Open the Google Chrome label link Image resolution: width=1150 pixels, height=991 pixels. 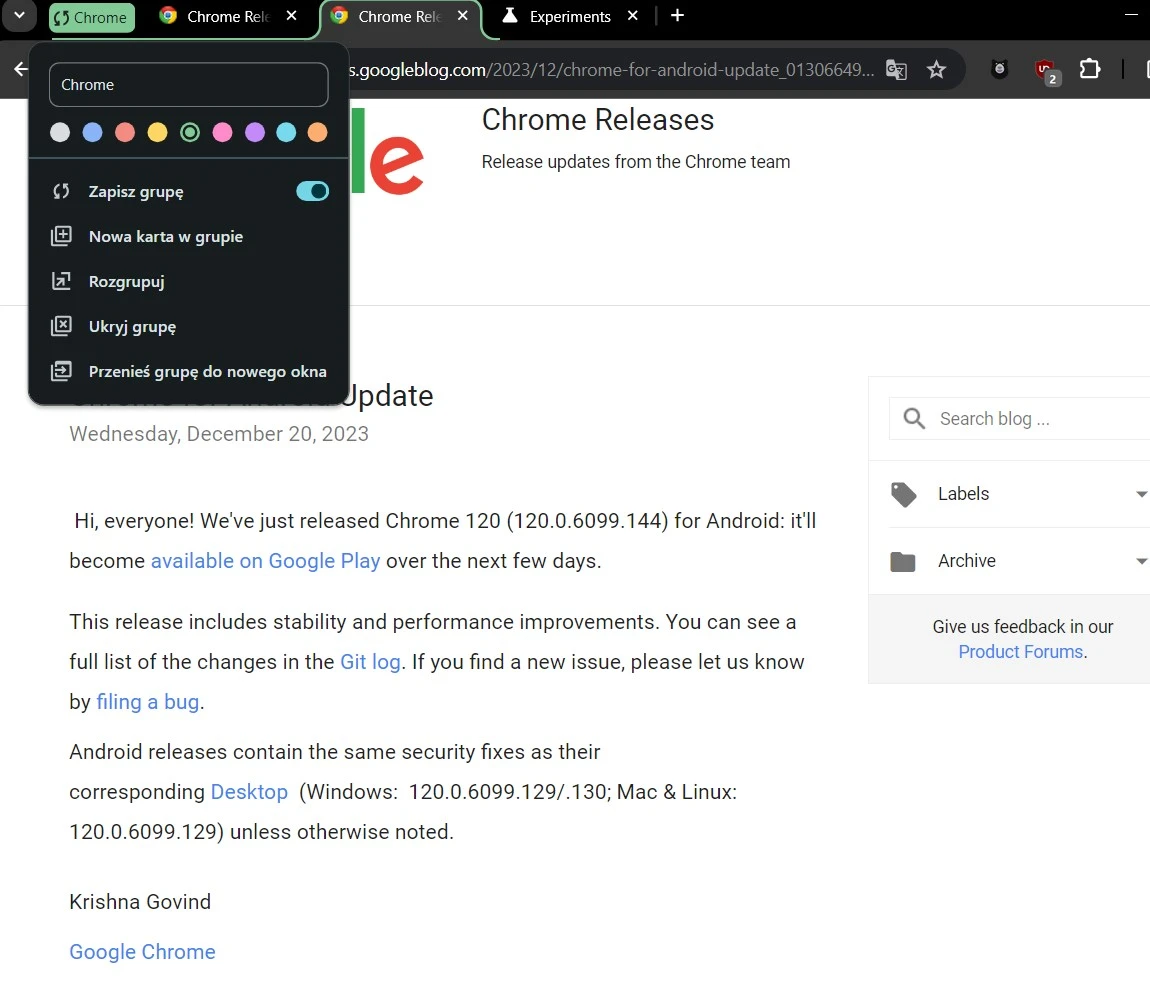pos(142,951)
